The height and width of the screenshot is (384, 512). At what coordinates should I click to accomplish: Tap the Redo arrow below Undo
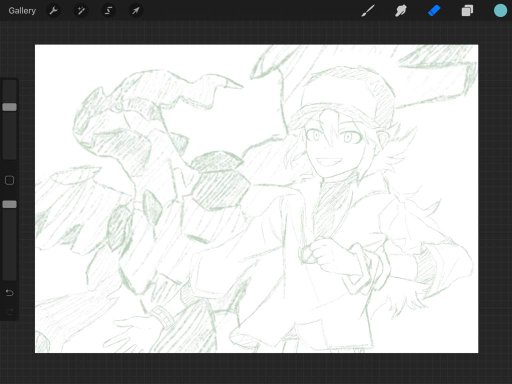click(9, 312)
